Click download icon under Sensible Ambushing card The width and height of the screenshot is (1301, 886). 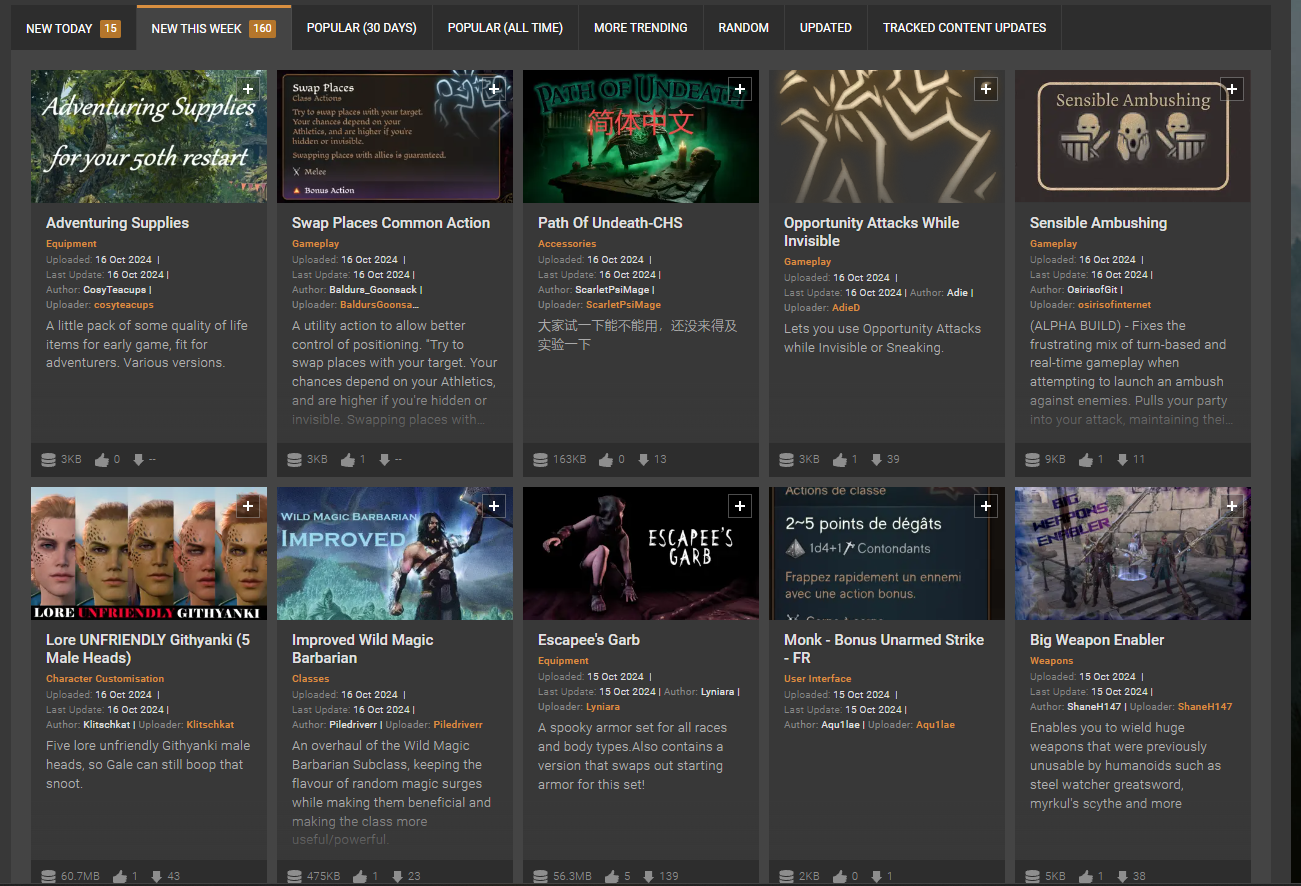(1122, 460)
